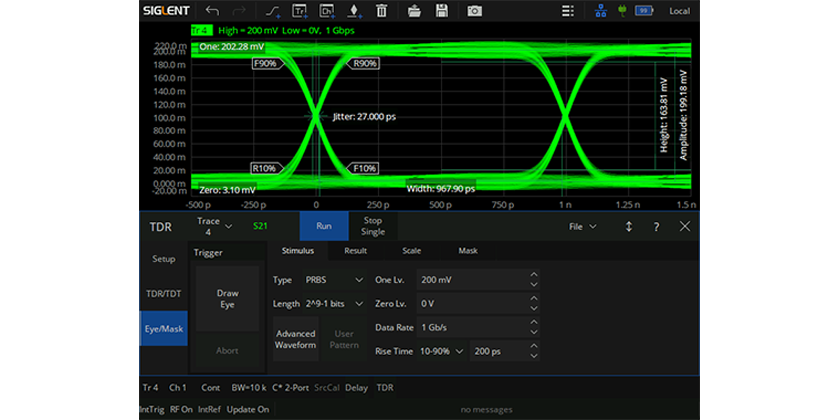840x420 pixels.
Task: Click the help question mark icon
Action: point(656,227)
